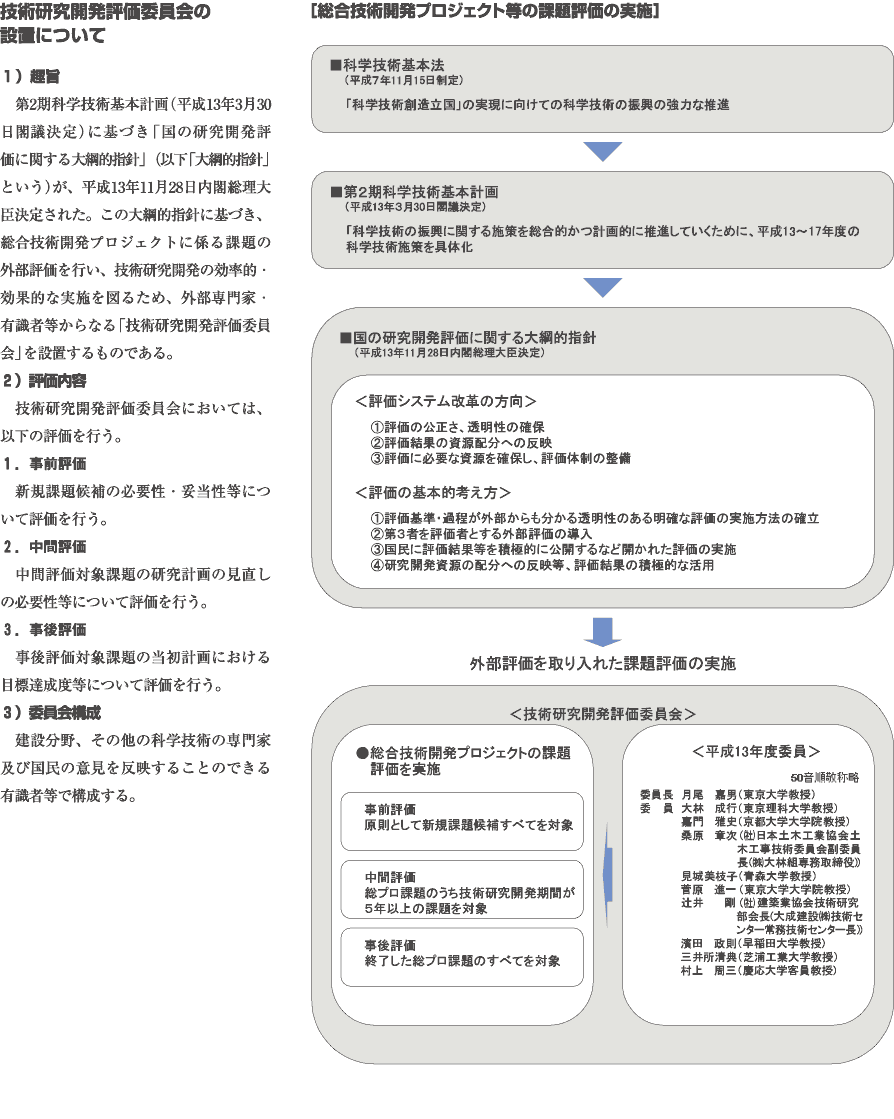Select chairman "月尾 嘉男(東京大学教授)"
Screen dimensions: 894x1119
[748, 794]
